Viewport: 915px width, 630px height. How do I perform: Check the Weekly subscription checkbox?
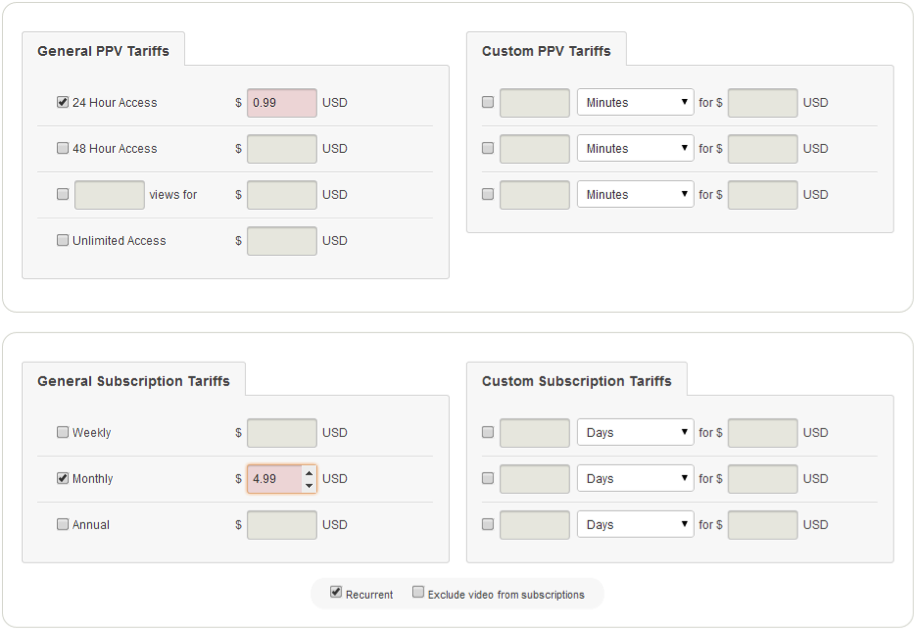tap(62, 432)
